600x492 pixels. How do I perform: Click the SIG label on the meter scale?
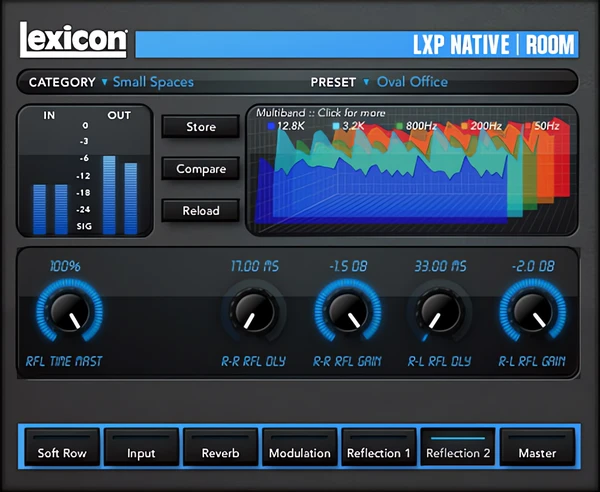pyautogui.click(x=84, y=226)
